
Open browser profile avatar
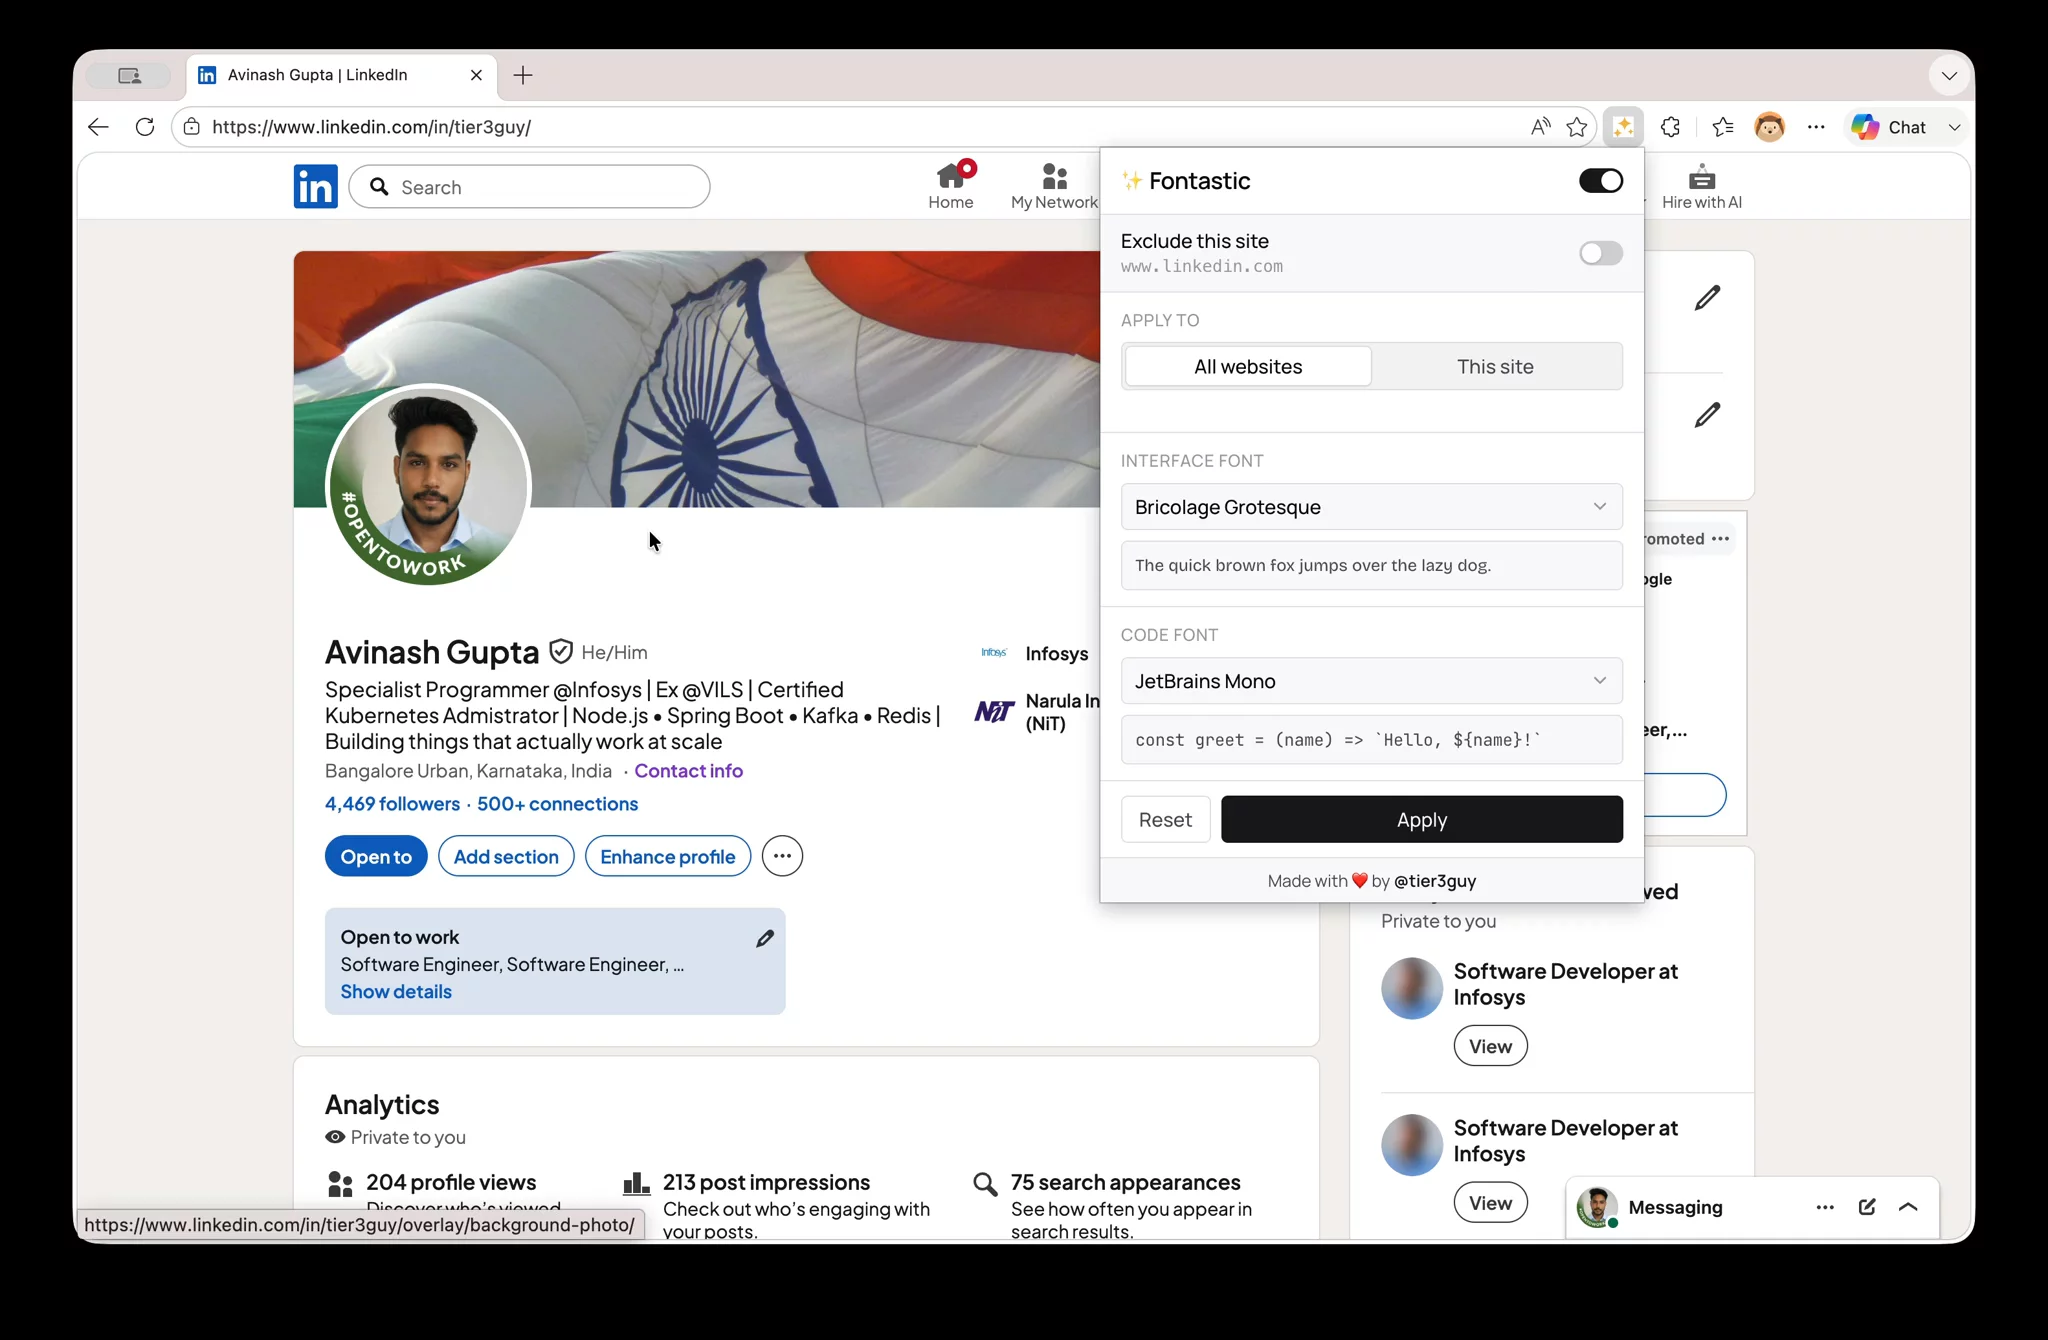pyautogui.click(x=1769, y=127)
